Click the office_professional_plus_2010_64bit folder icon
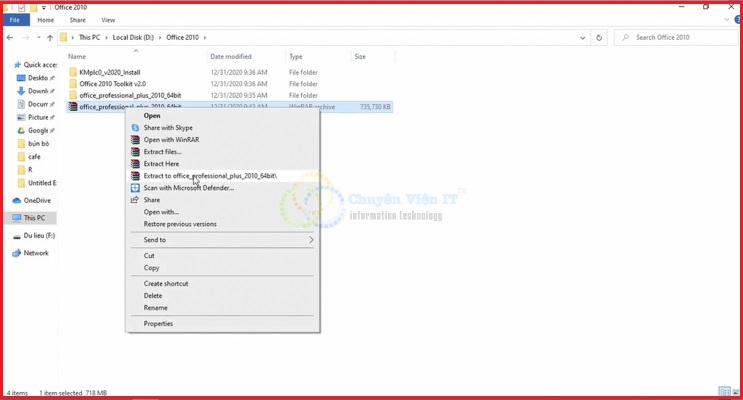Image resolution: width=743 pixels, height=400 pixels. 72,95
